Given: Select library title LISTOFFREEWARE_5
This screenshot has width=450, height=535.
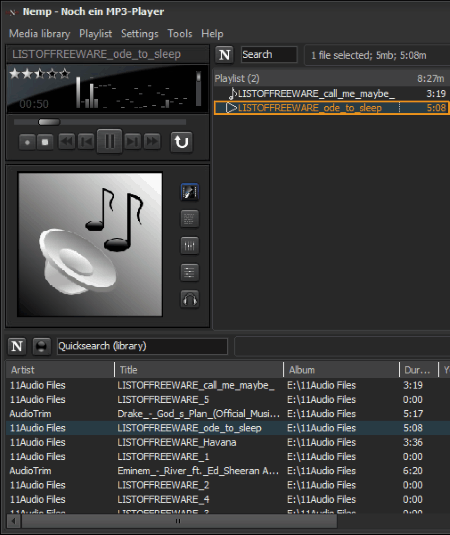Looking at the screenshot, I should (x=163, y=400).
